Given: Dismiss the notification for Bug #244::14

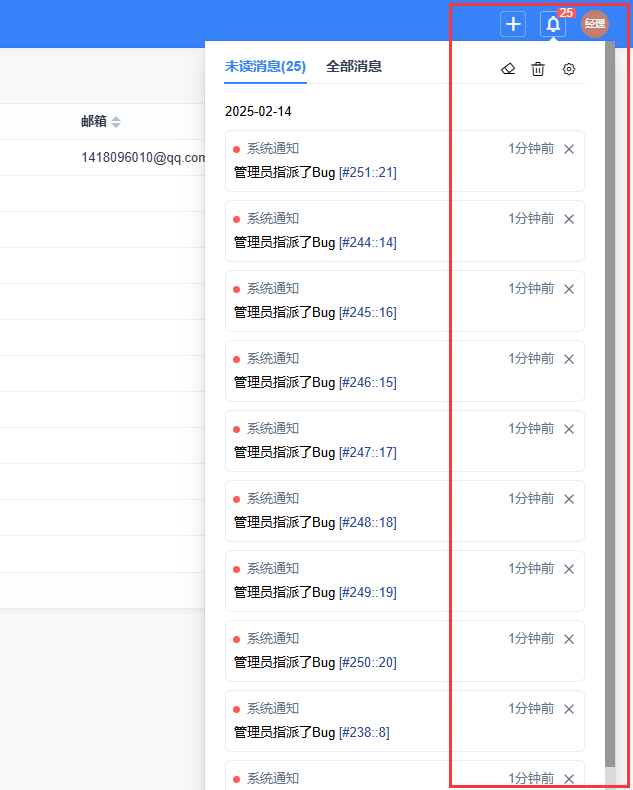Looking at the screenshot, I should [x=569, y=219].
